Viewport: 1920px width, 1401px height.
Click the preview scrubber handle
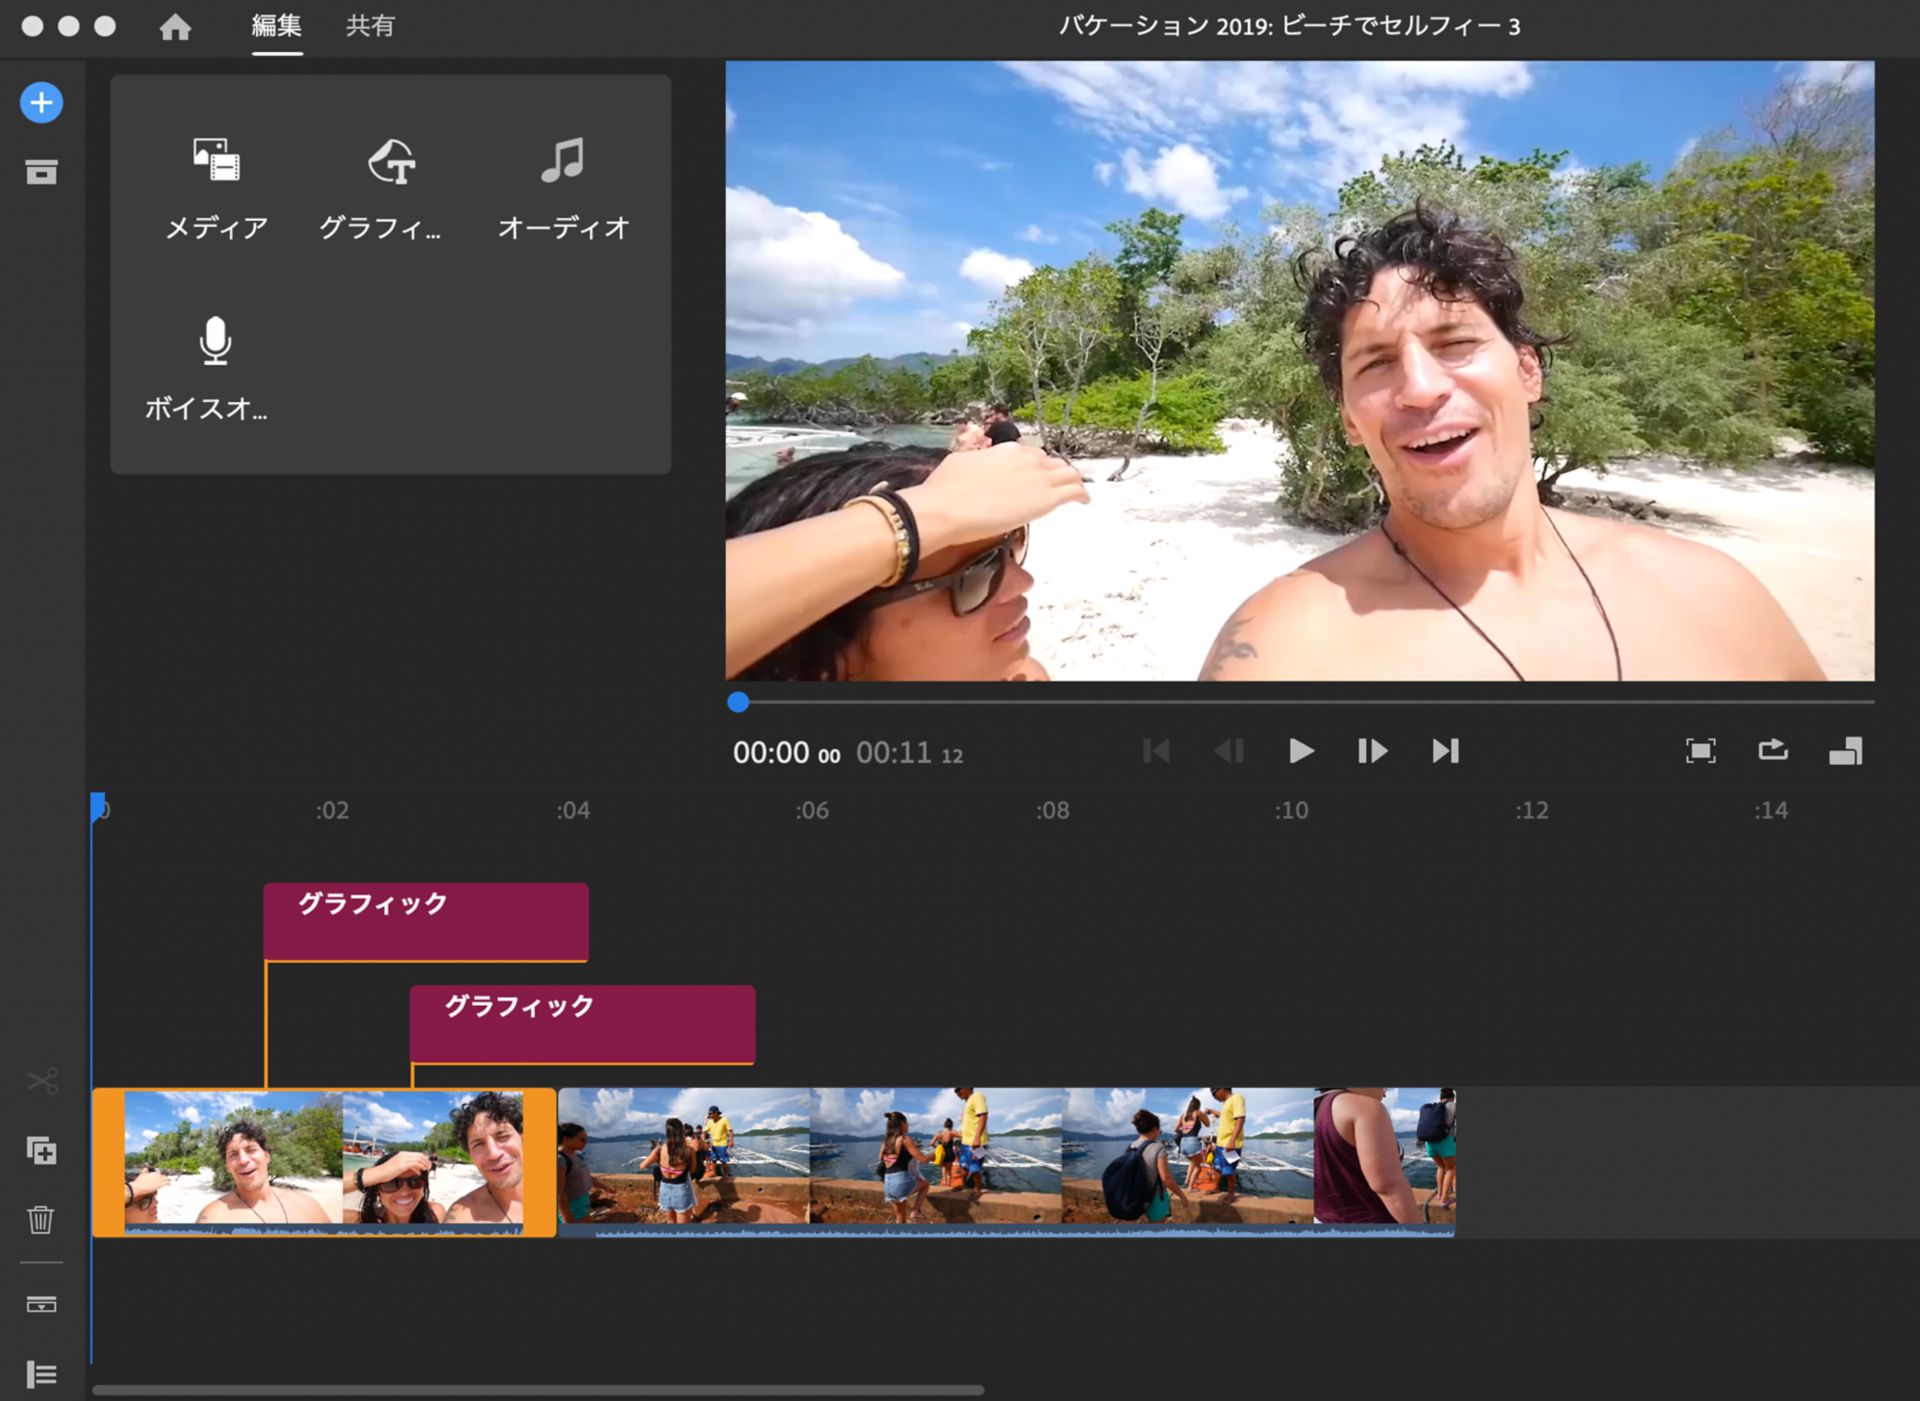pos(738,702)
